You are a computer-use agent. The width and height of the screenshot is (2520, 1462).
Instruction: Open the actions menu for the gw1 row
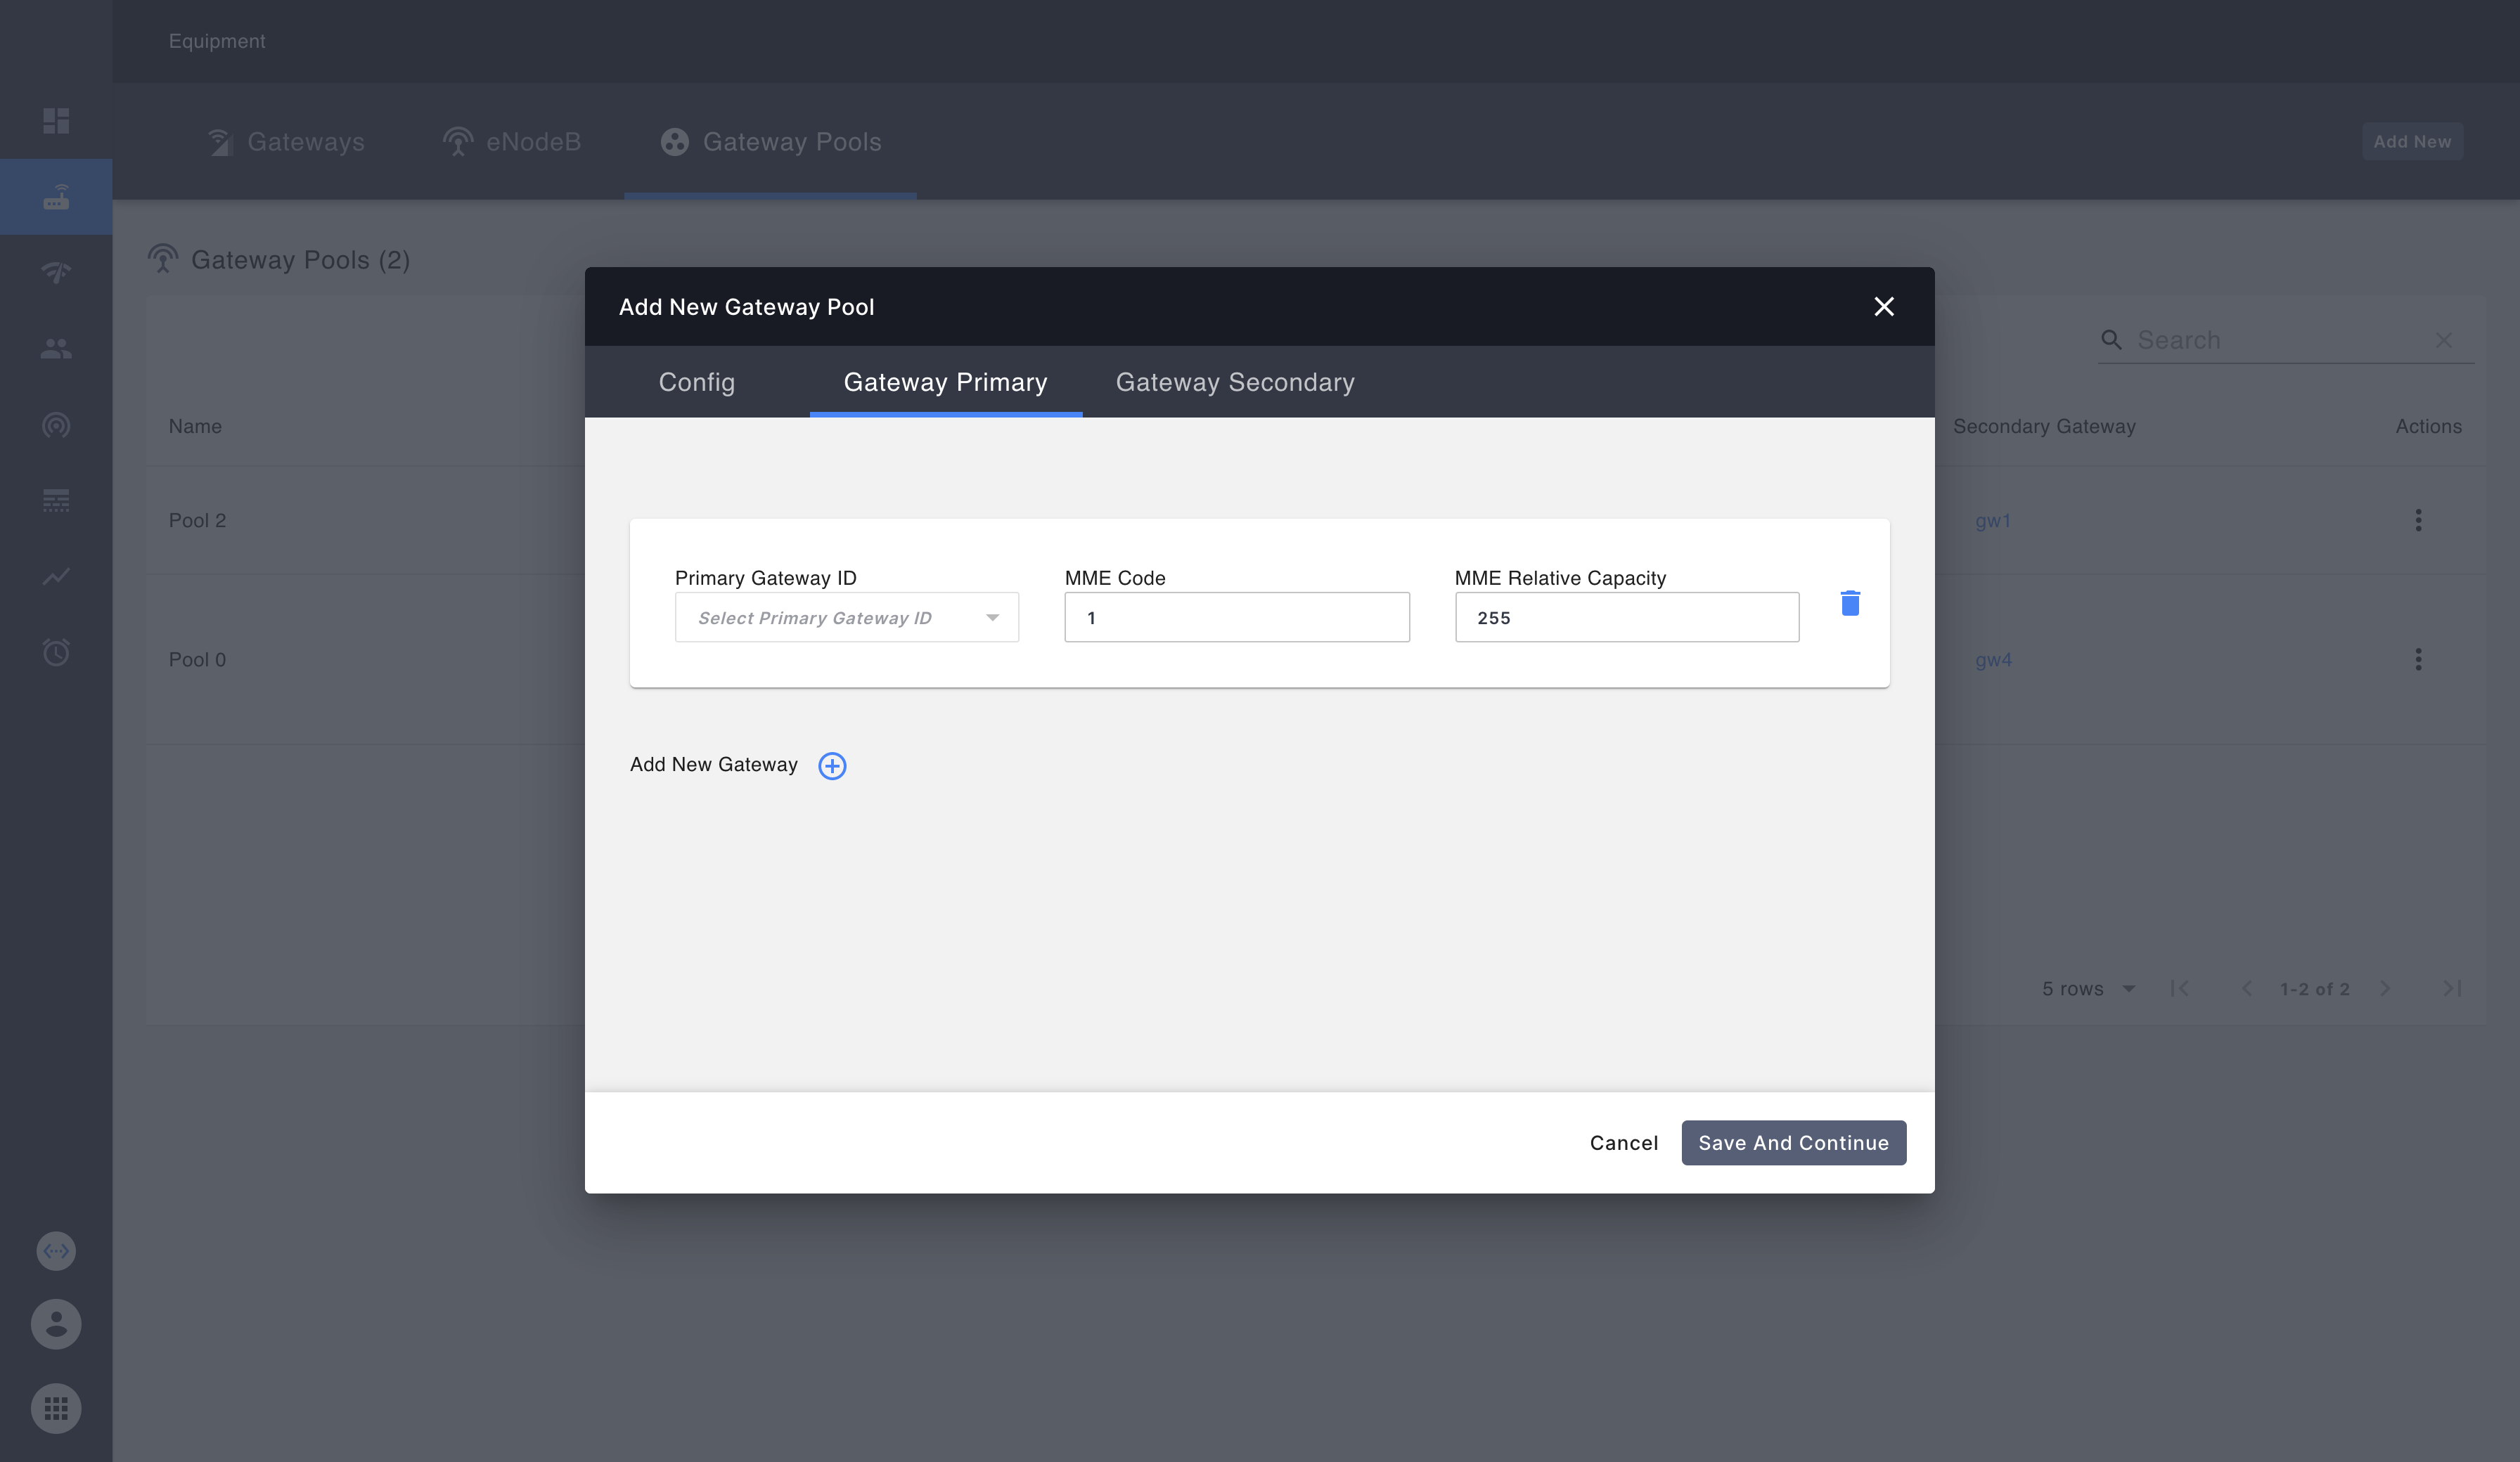click(x=2418, y=520)
